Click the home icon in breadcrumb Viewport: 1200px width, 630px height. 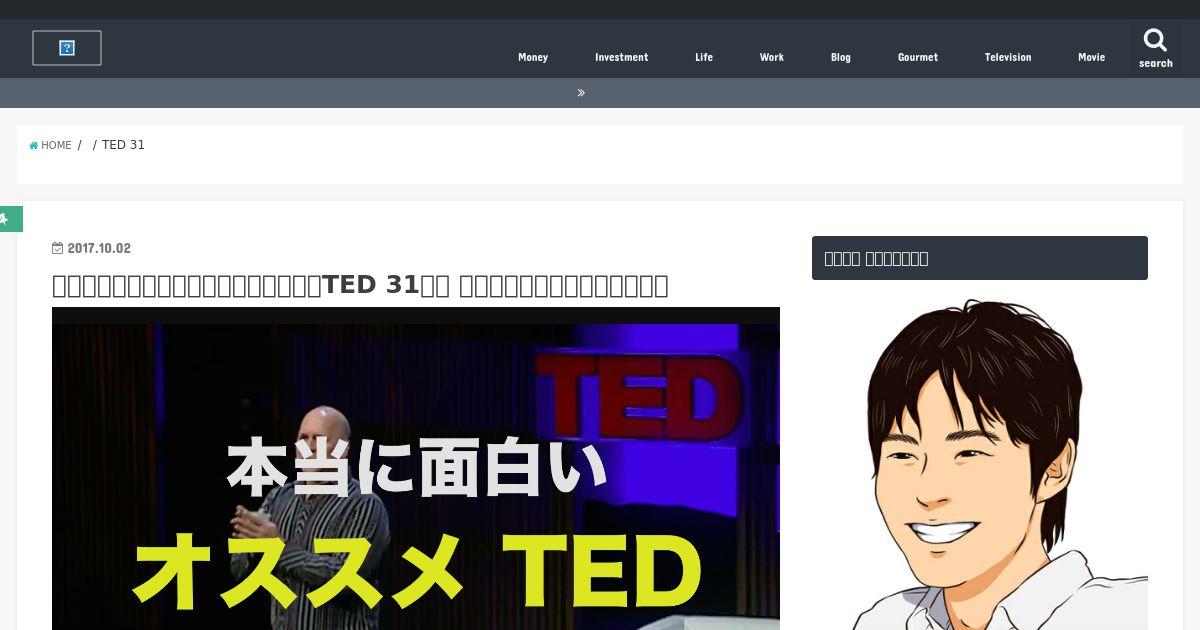click(x=34, y=145)
